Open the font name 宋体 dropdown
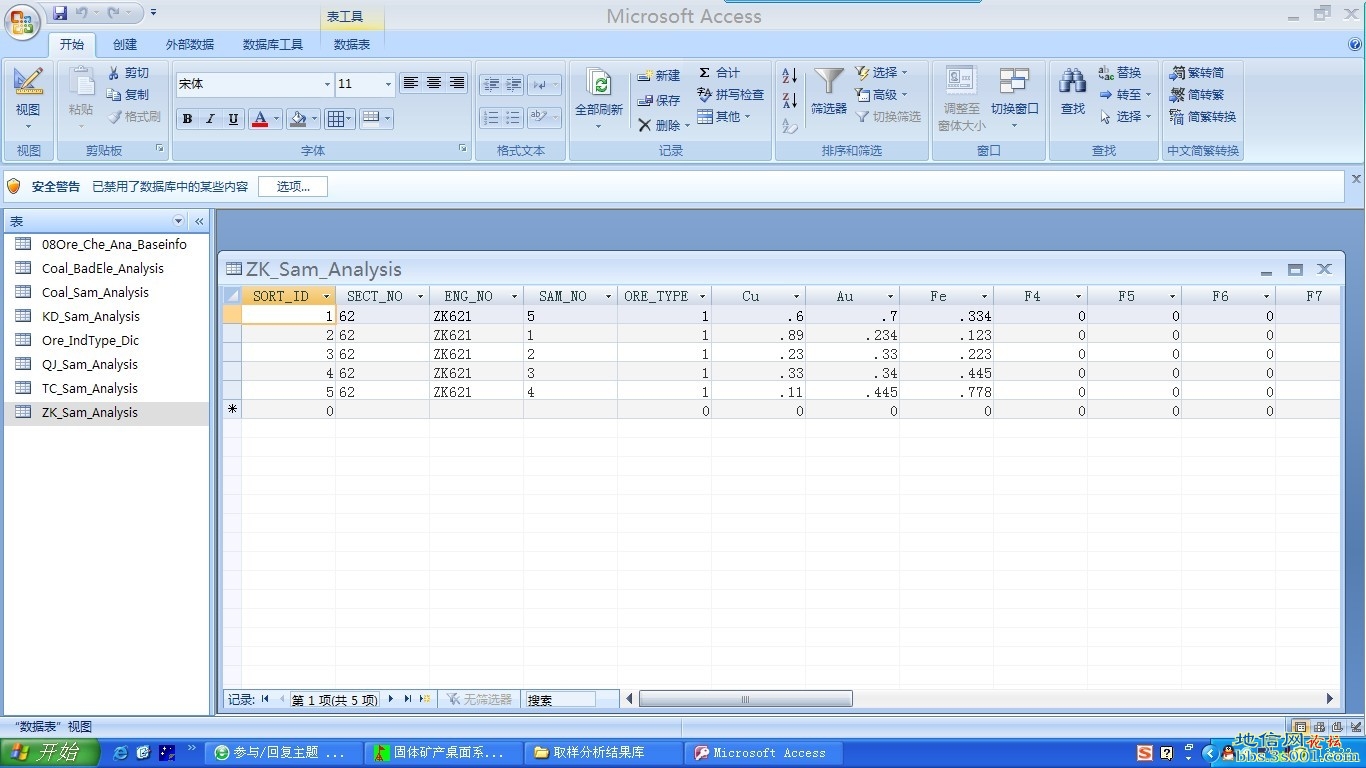 coord(327,84)
